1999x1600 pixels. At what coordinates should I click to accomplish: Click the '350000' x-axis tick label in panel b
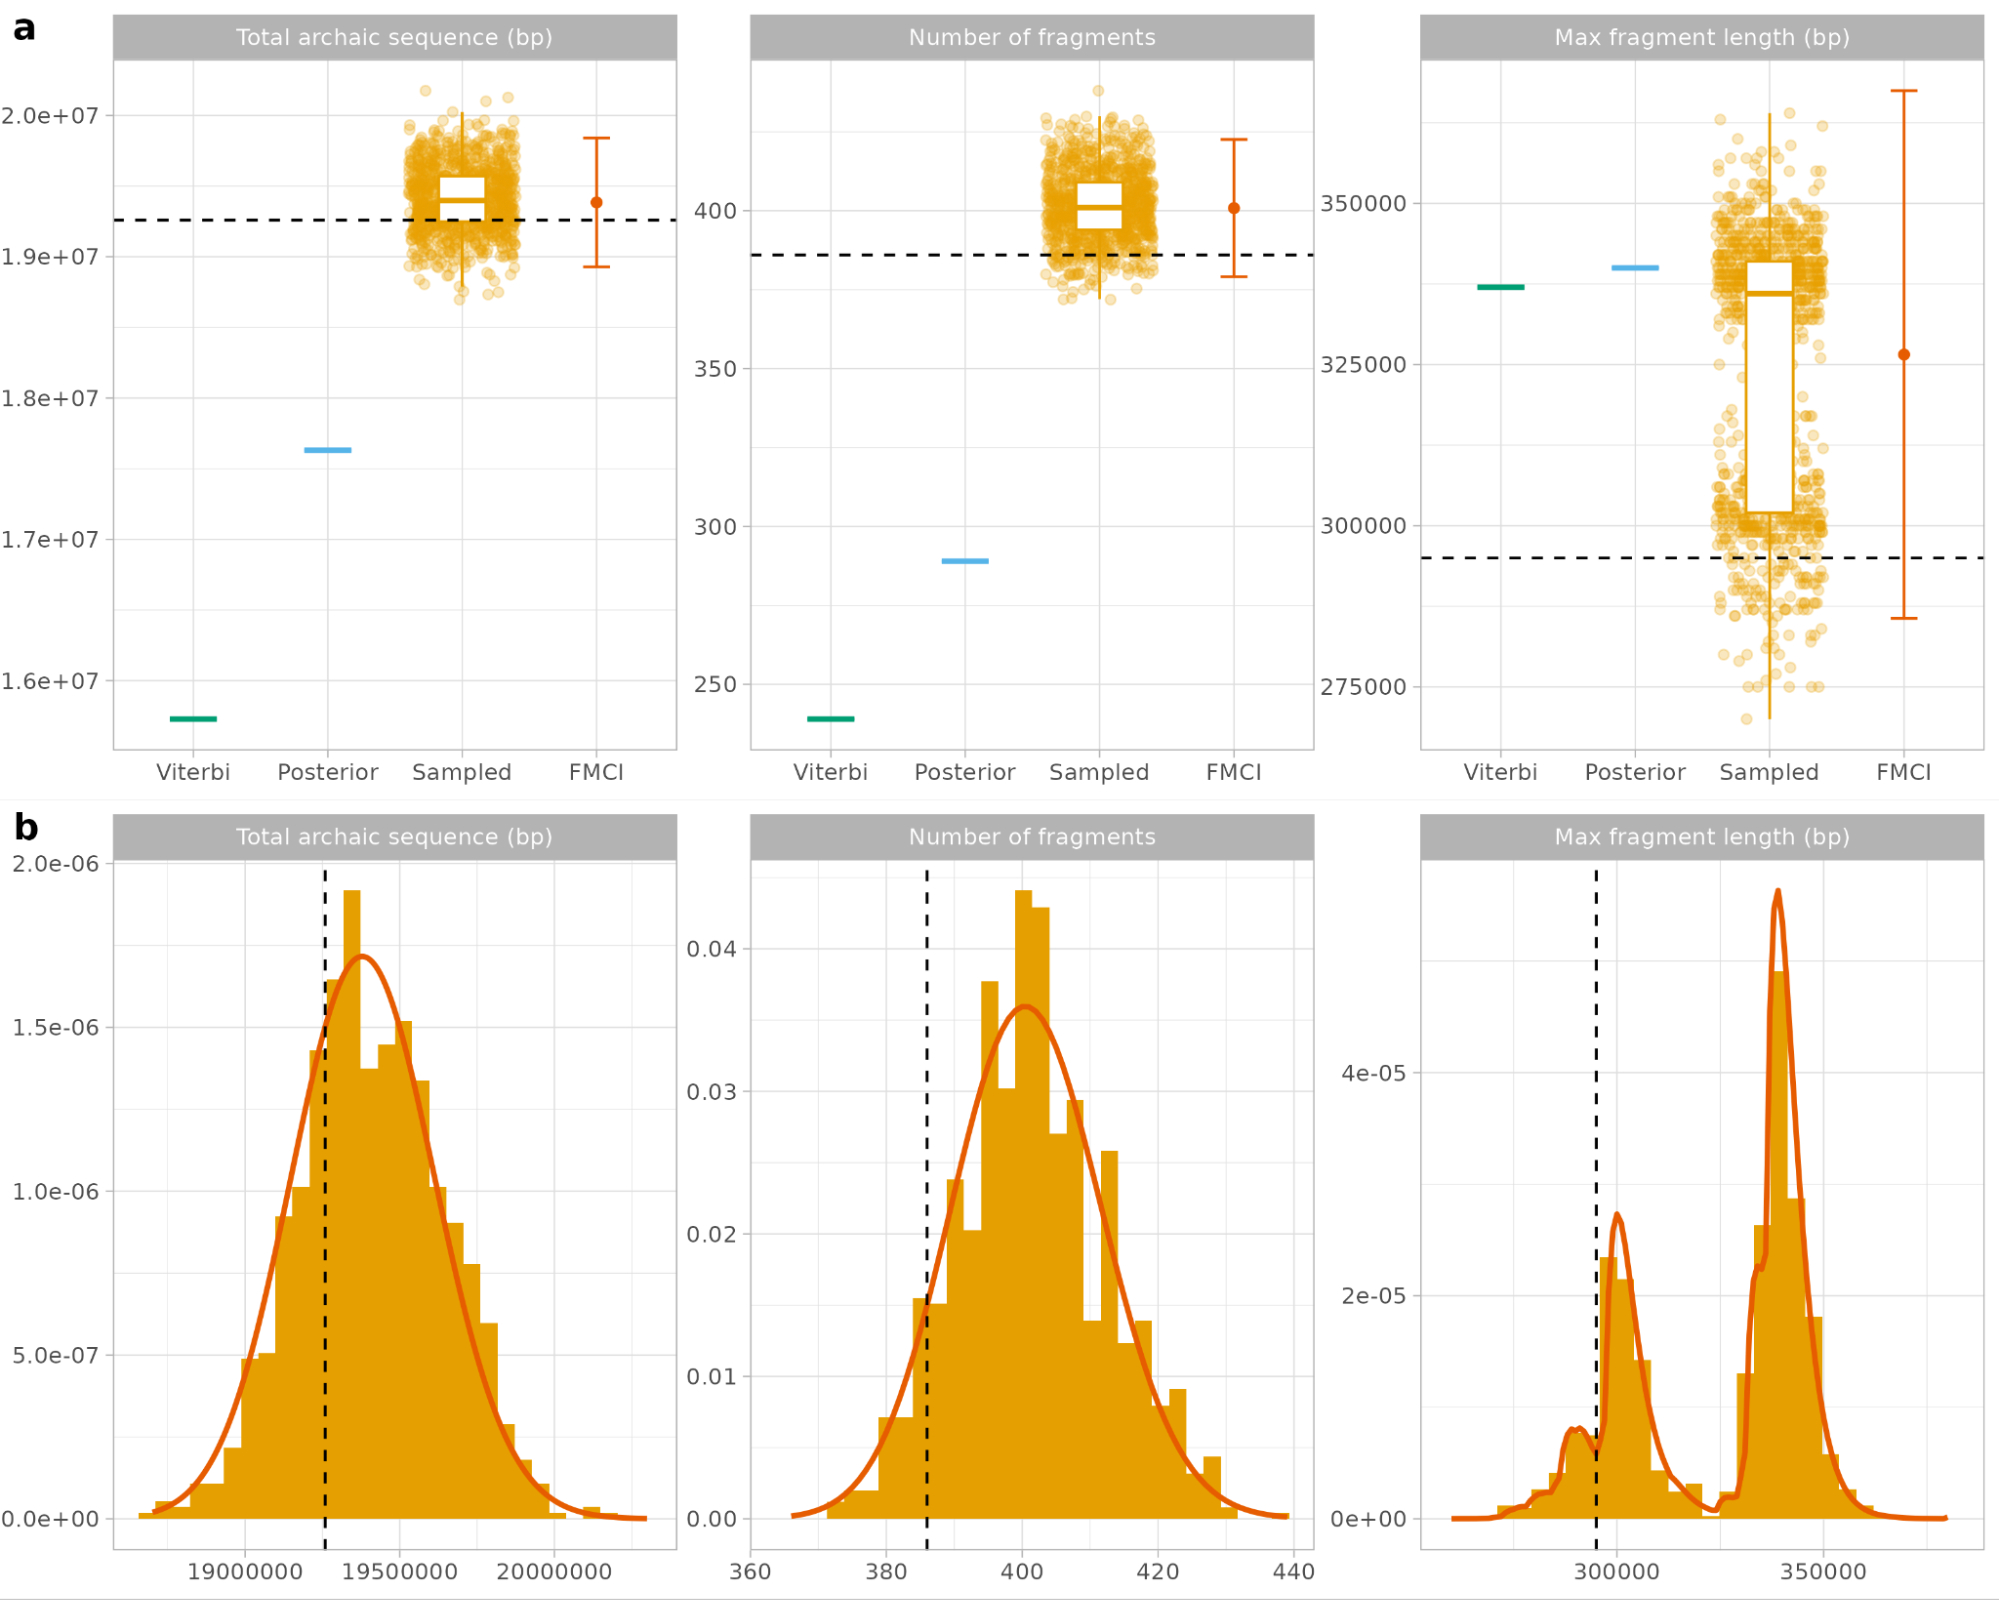click(1822, 1571)
